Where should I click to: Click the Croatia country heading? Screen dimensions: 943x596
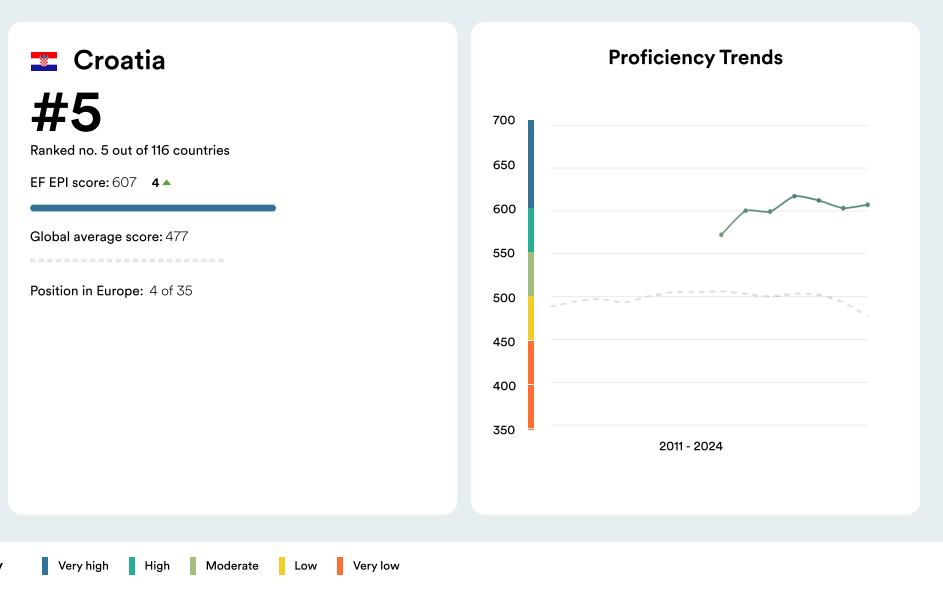point(119,61)
